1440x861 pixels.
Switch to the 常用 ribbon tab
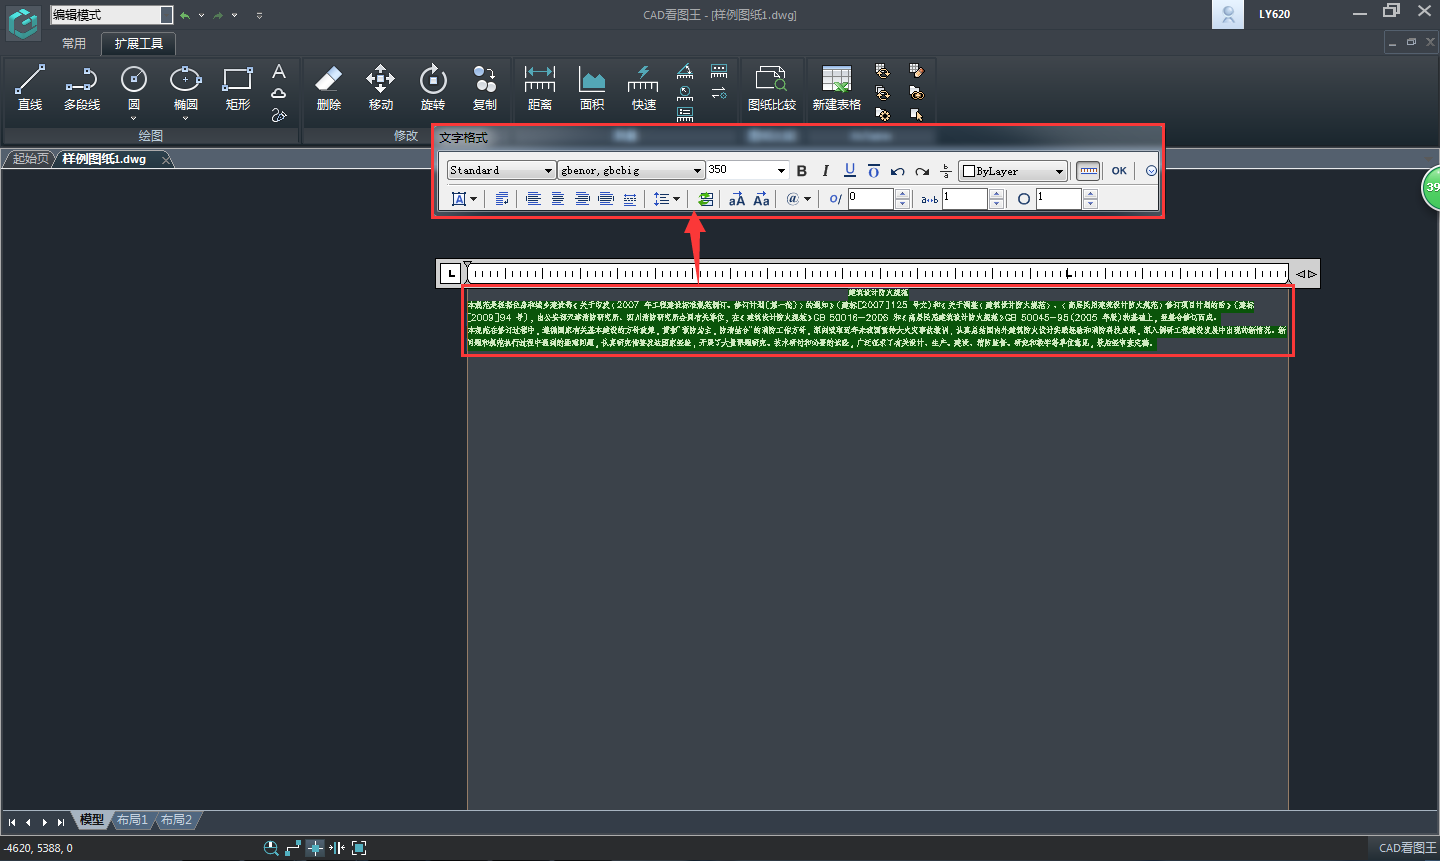(x=74, y=44)
